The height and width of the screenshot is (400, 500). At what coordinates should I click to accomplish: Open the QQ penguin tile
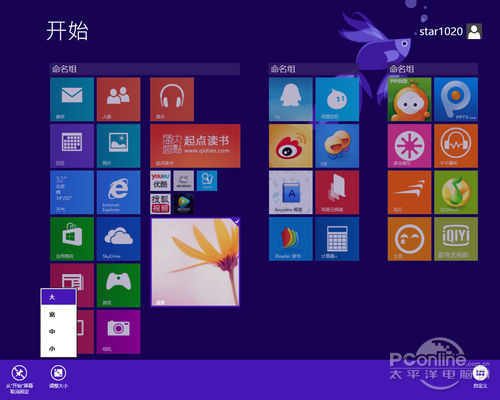click(x=291, y=99)
